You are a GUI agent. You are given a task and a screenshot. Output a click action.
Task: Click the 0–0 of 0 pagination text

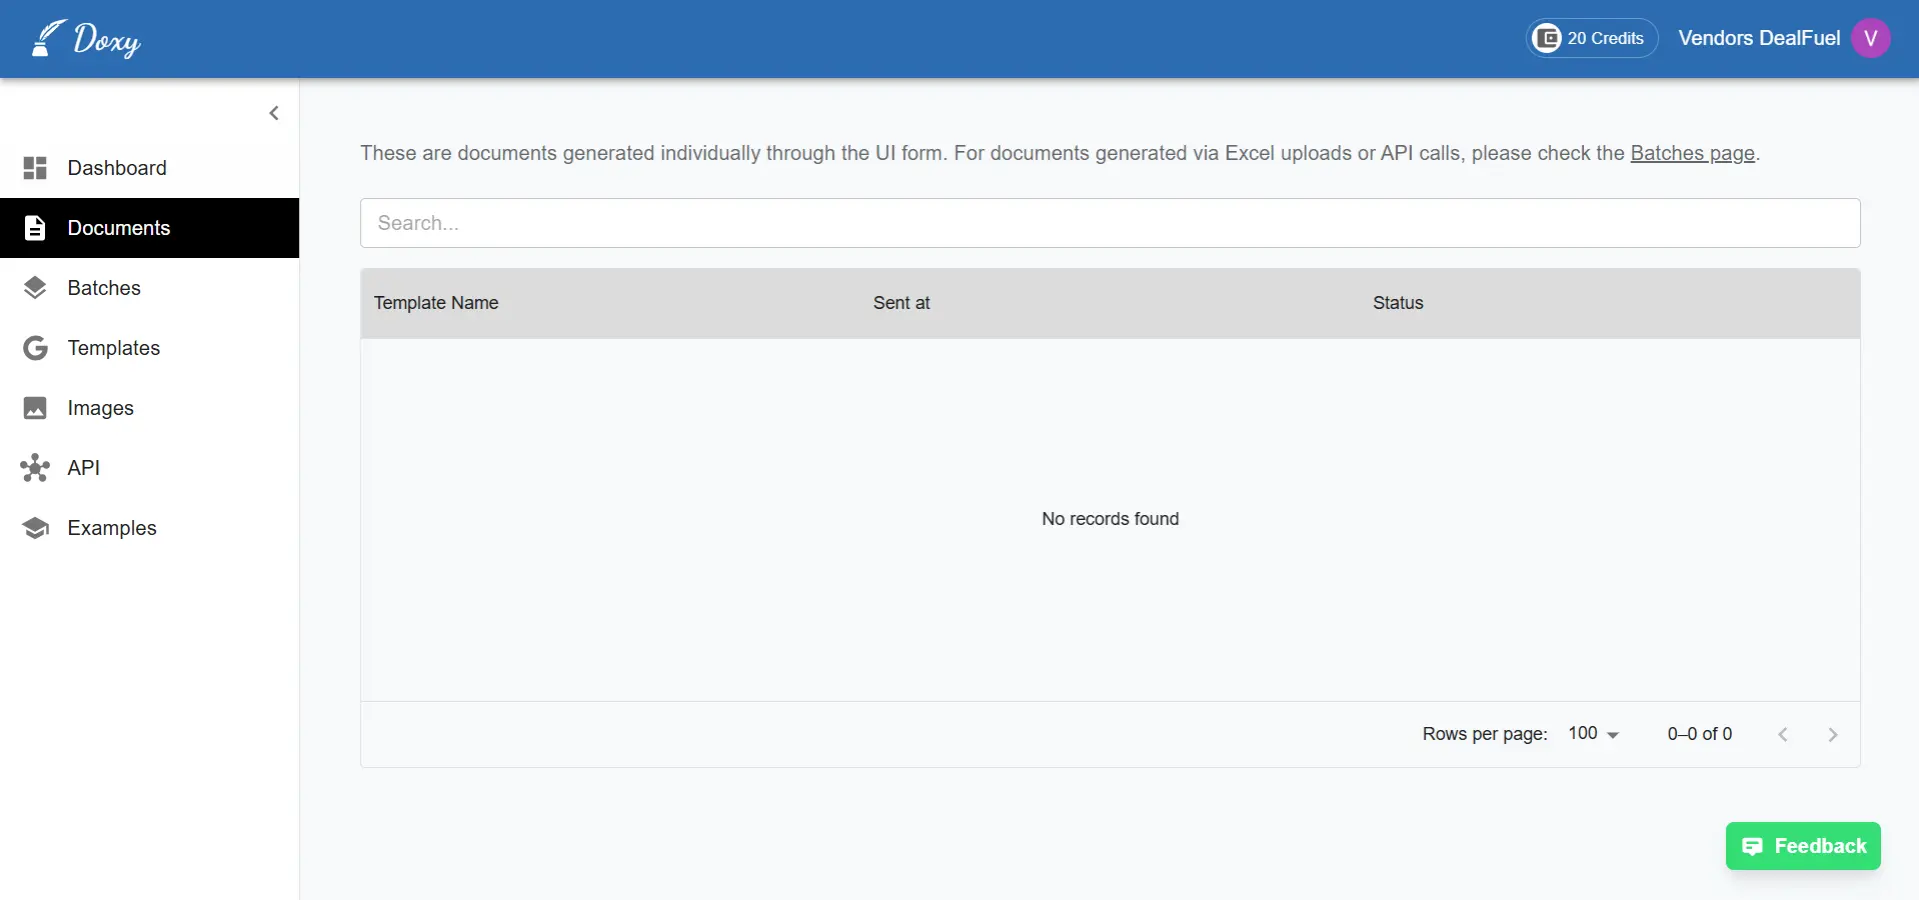[1699, 734]
